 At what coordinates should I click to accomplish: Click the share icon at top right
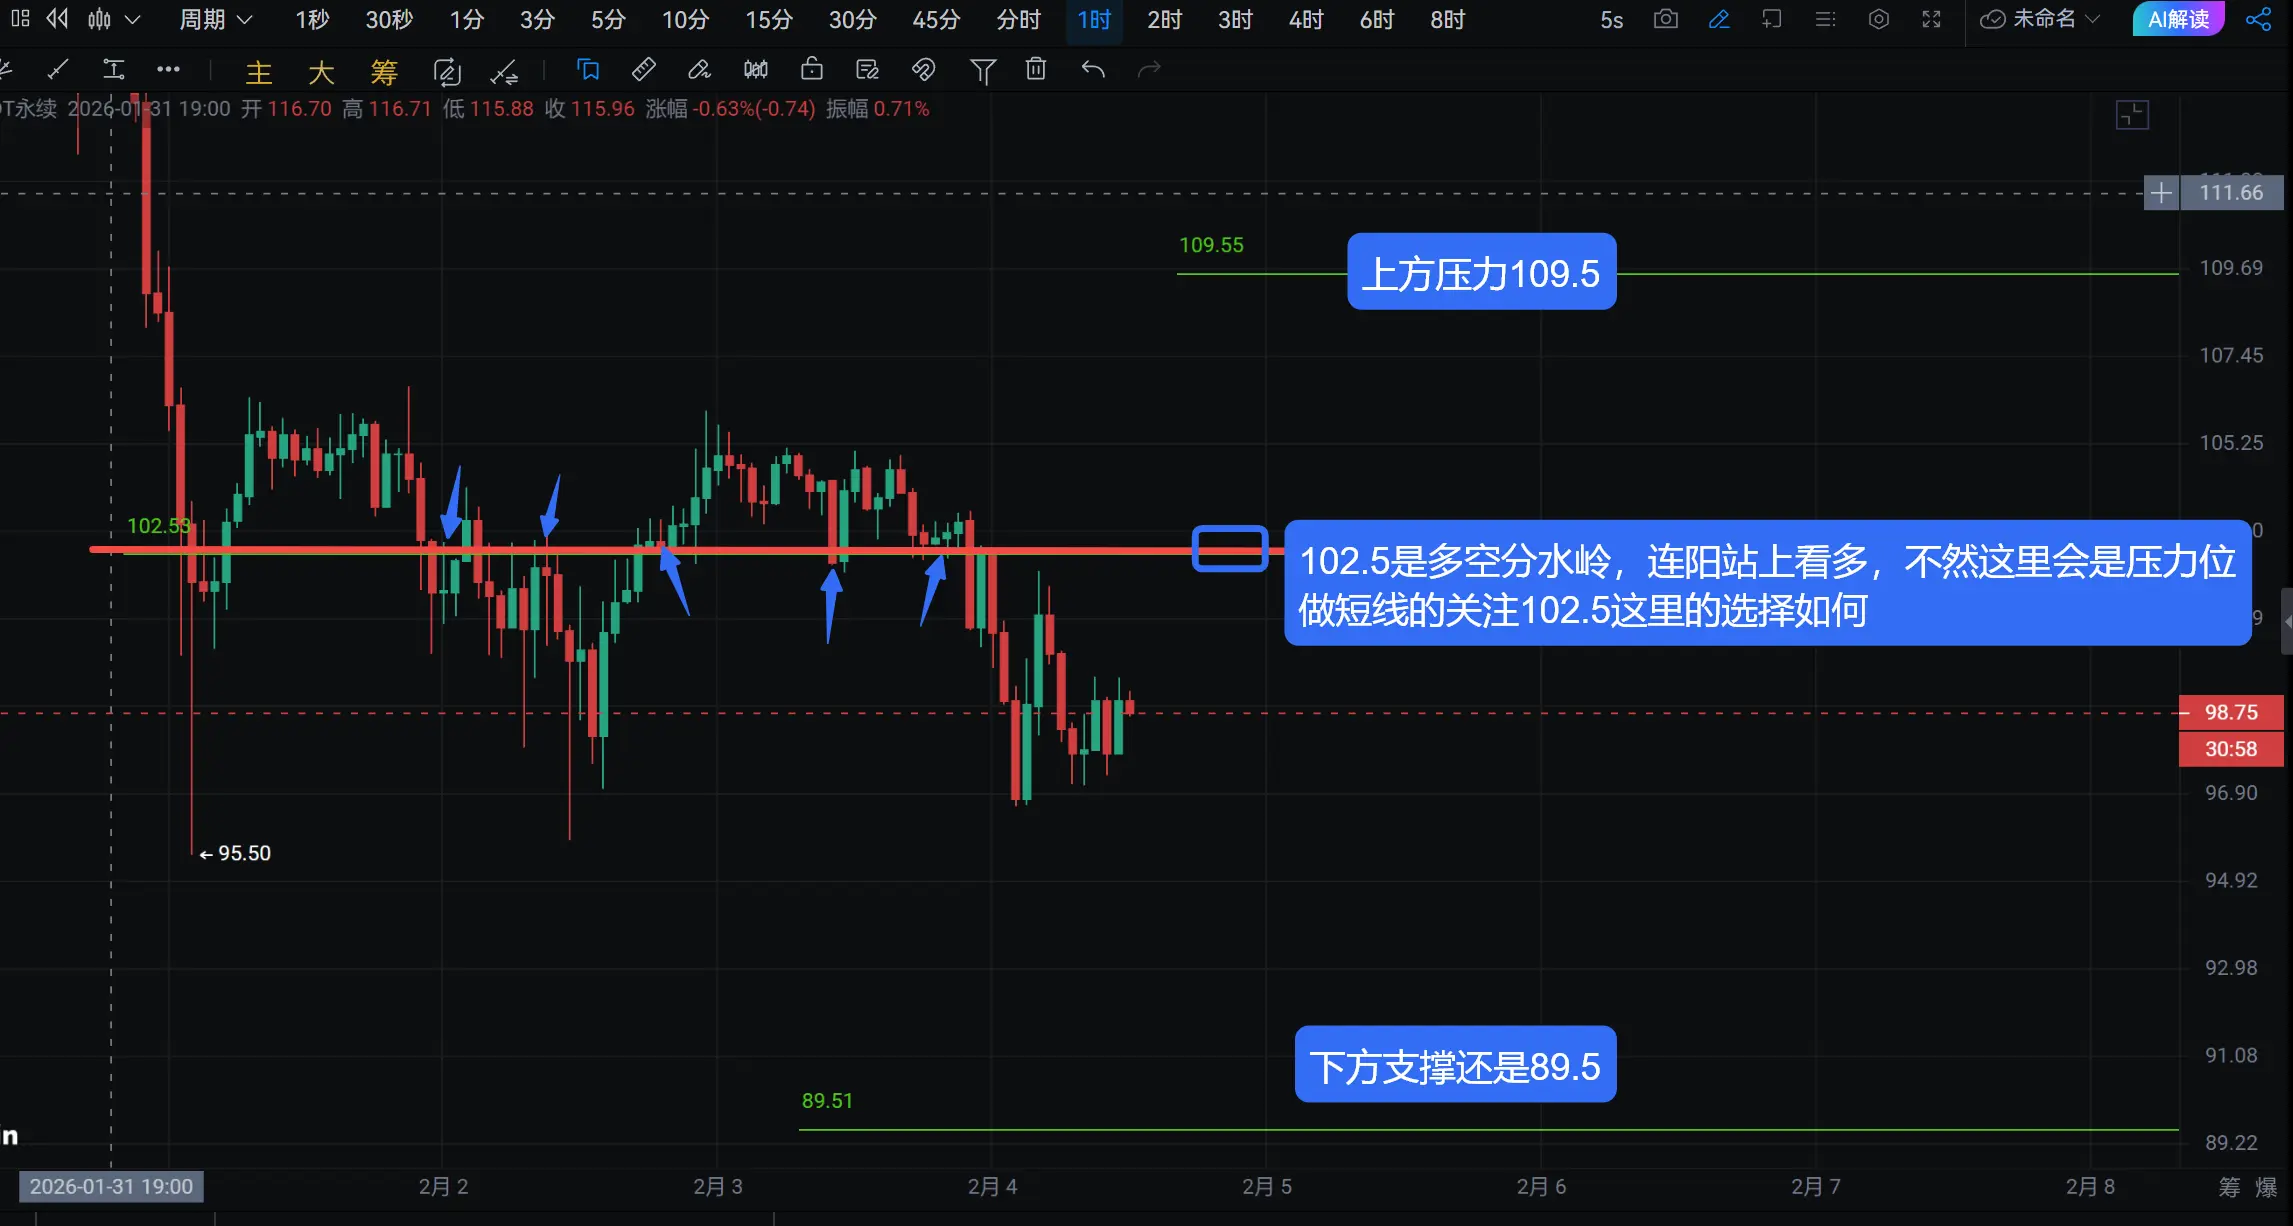click(x=2258, y=19)
